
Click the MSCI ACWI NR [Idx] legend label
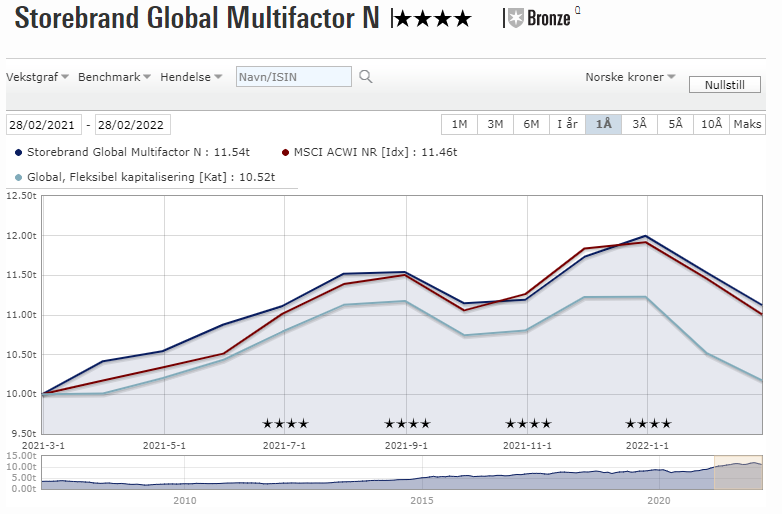tap(375, 152)
